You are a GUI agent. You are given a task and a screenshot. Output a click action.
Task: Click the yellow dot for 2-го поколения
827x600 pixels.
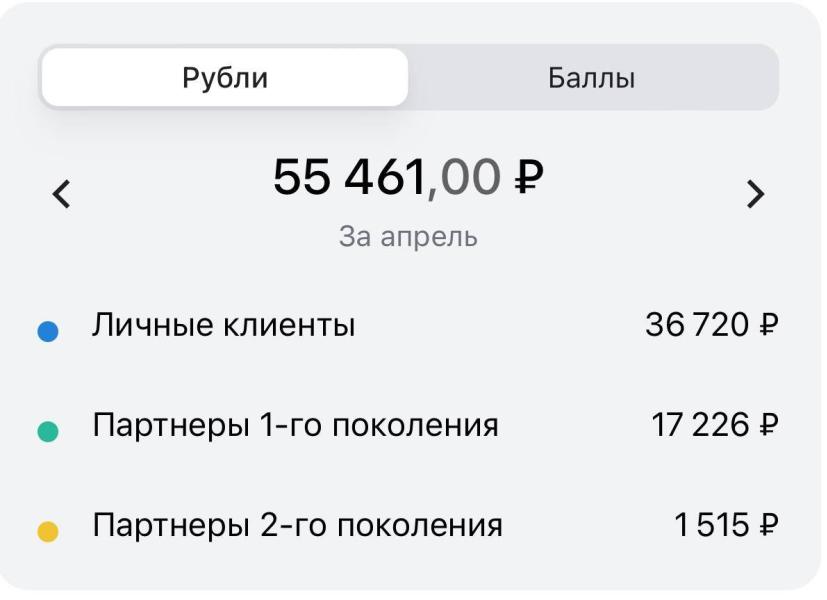tap(47, 531)
